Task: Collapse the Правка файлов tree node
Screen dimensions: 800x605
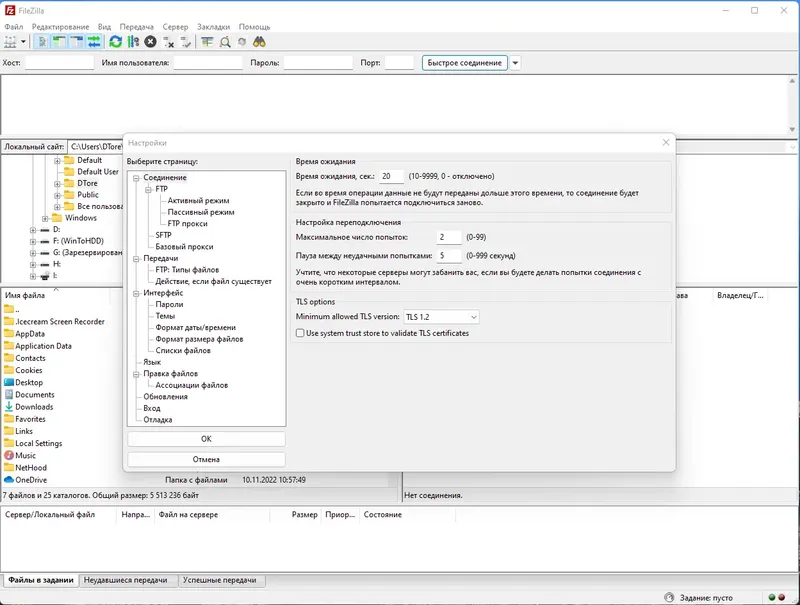Action: (136, 374)
